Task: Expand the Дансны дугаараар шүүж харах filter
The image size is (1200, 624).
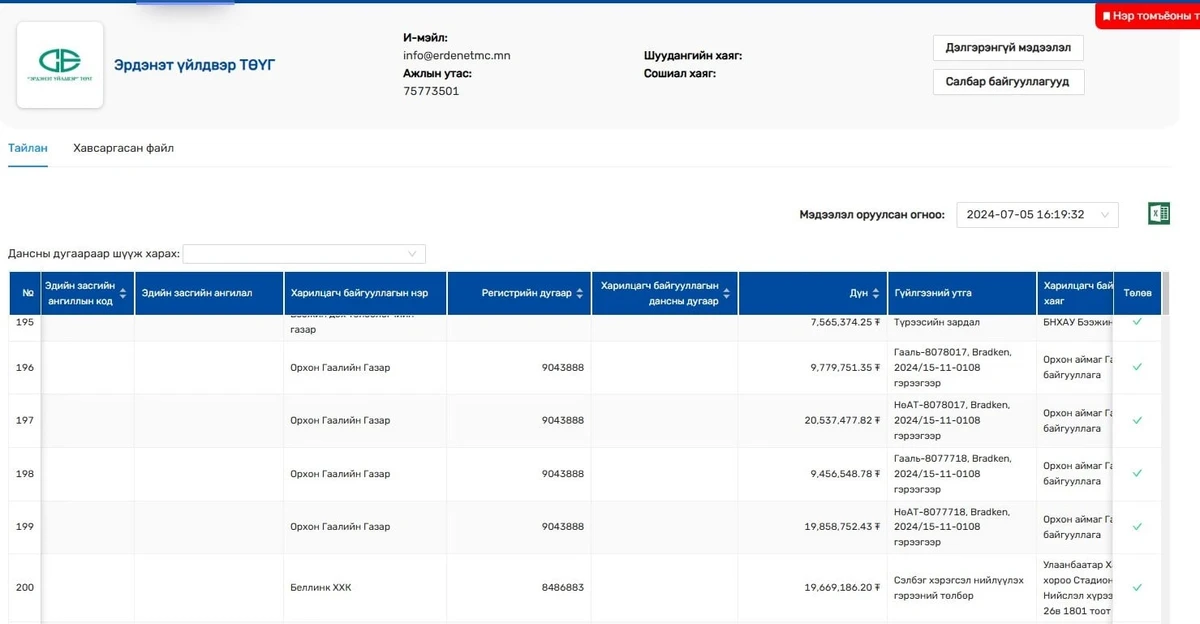Action: (x=304, y=254)
